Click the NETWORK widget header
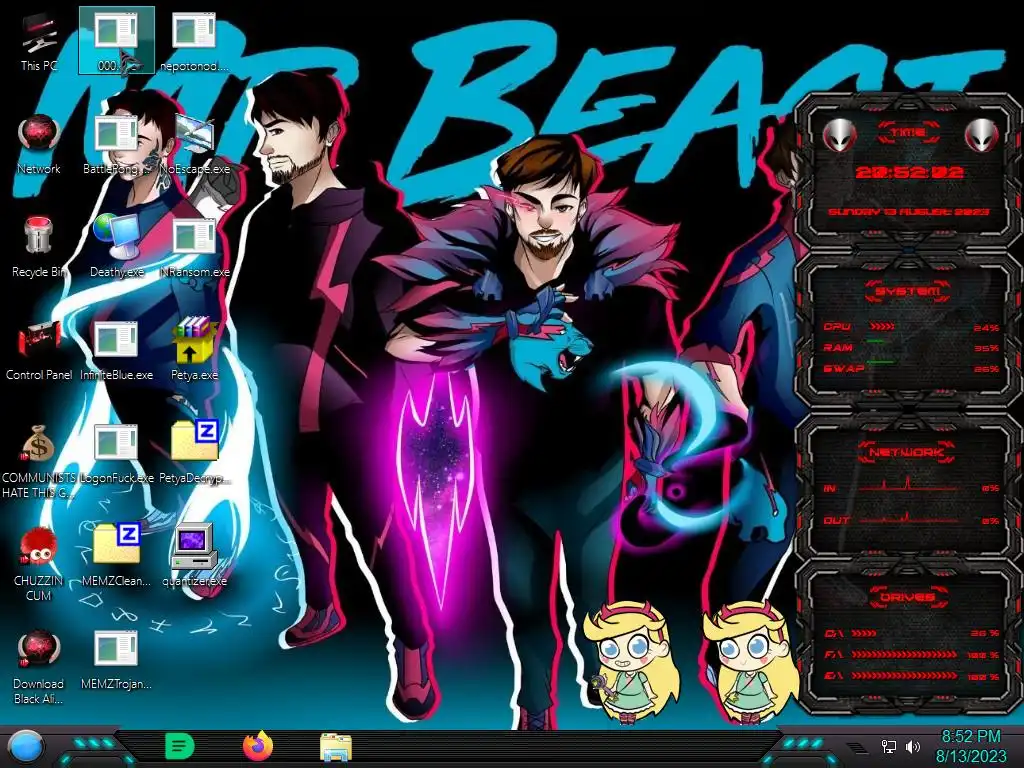Image resolution: width=1024 pixels, height=768 pixels. click(907, 452)
